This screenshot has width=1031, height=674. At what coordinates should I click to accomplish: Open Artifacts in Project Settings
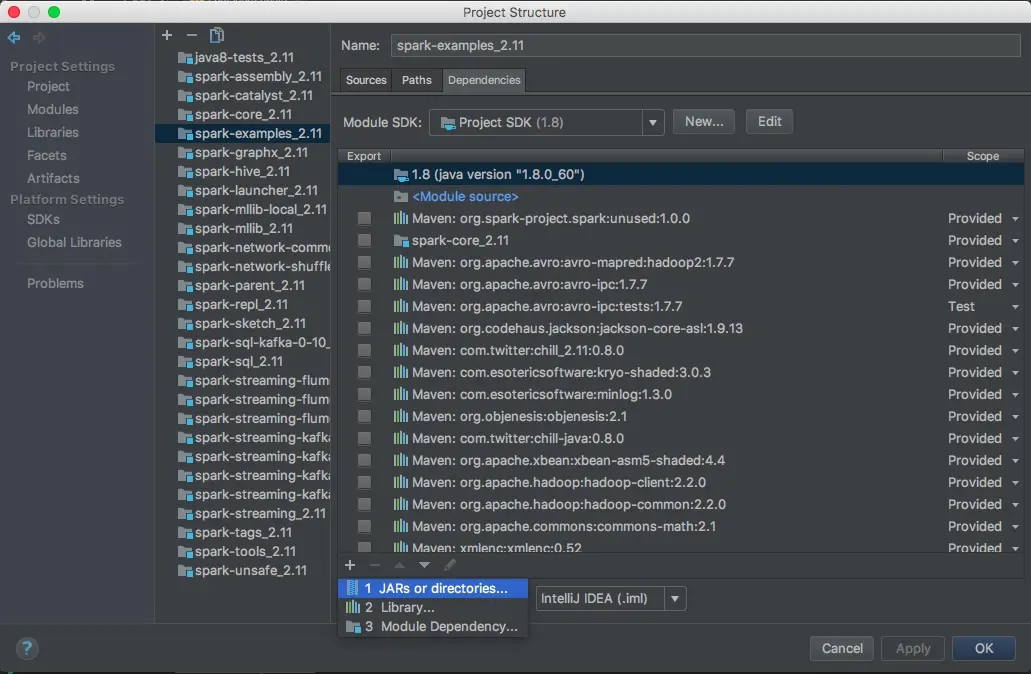[53, 178]
